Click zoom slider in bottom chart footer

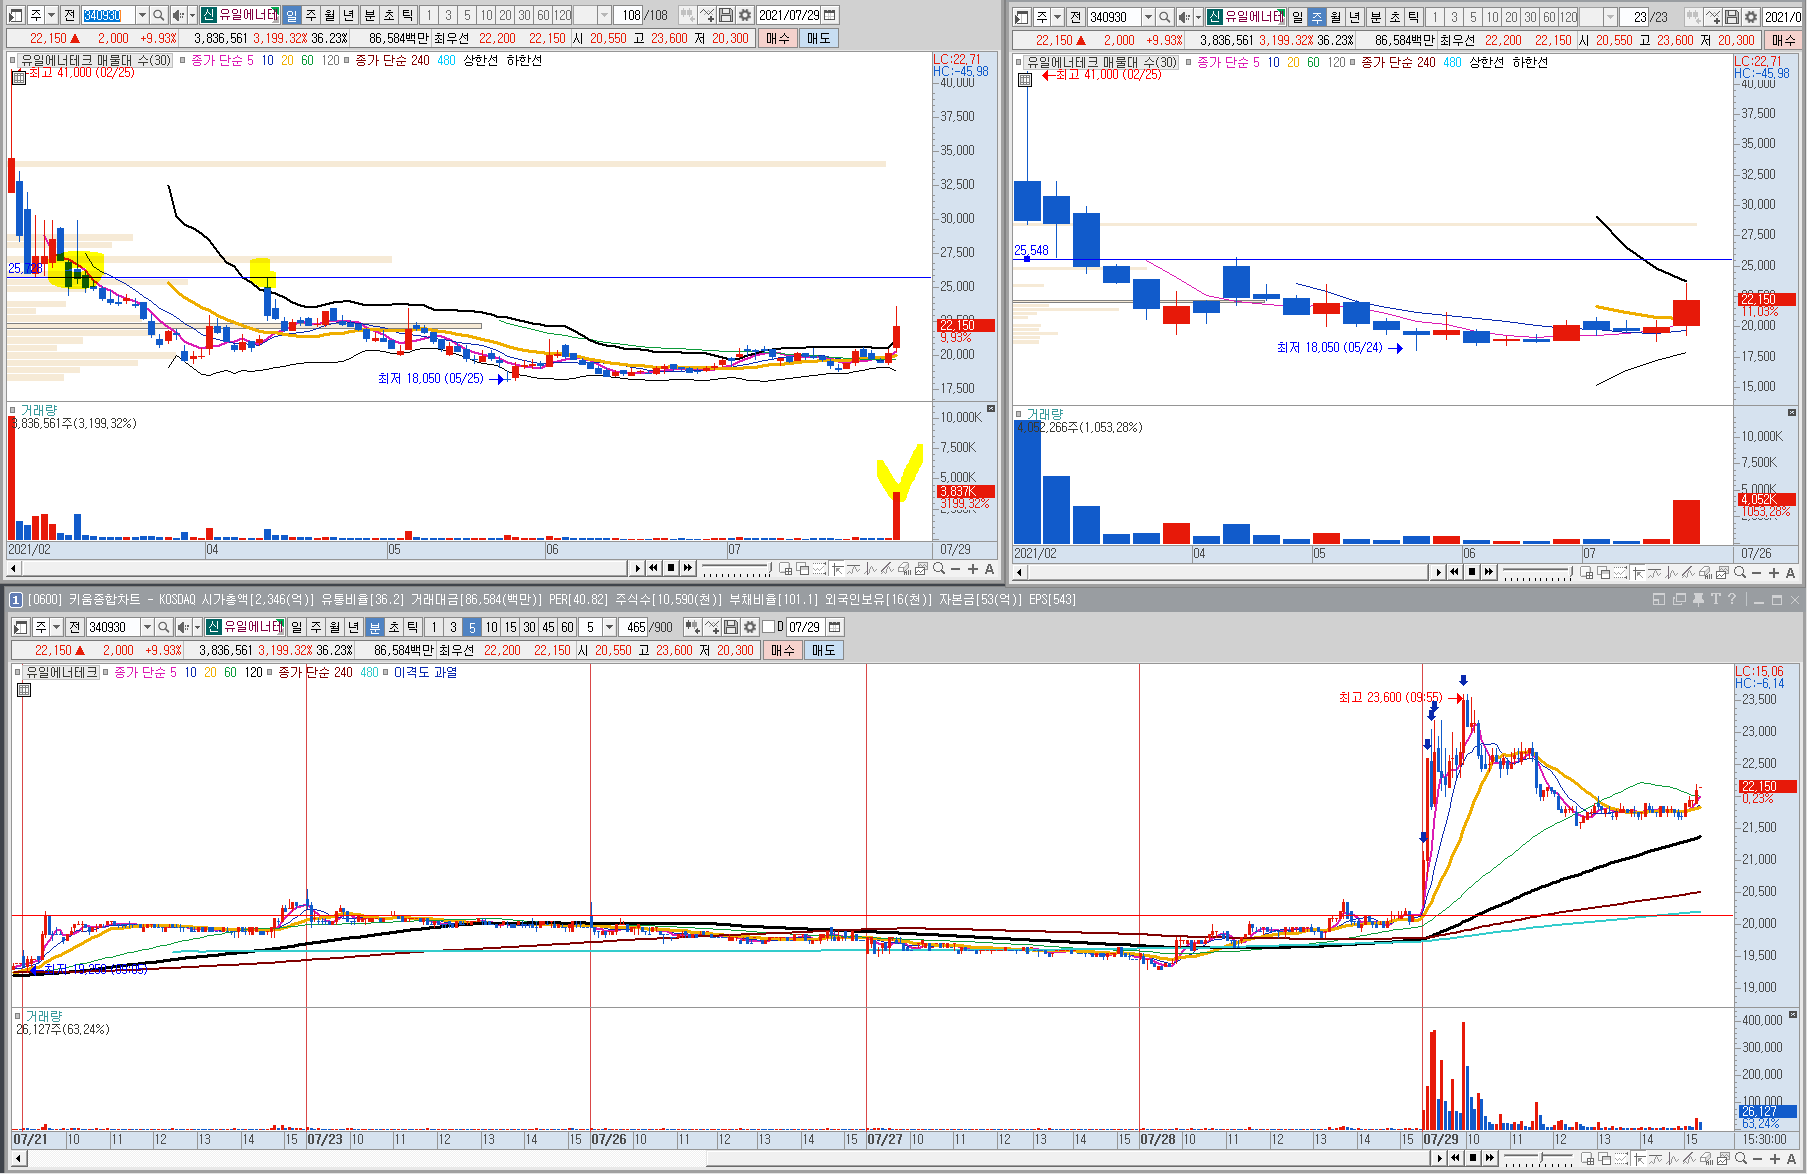[x=1540, y=1158]
